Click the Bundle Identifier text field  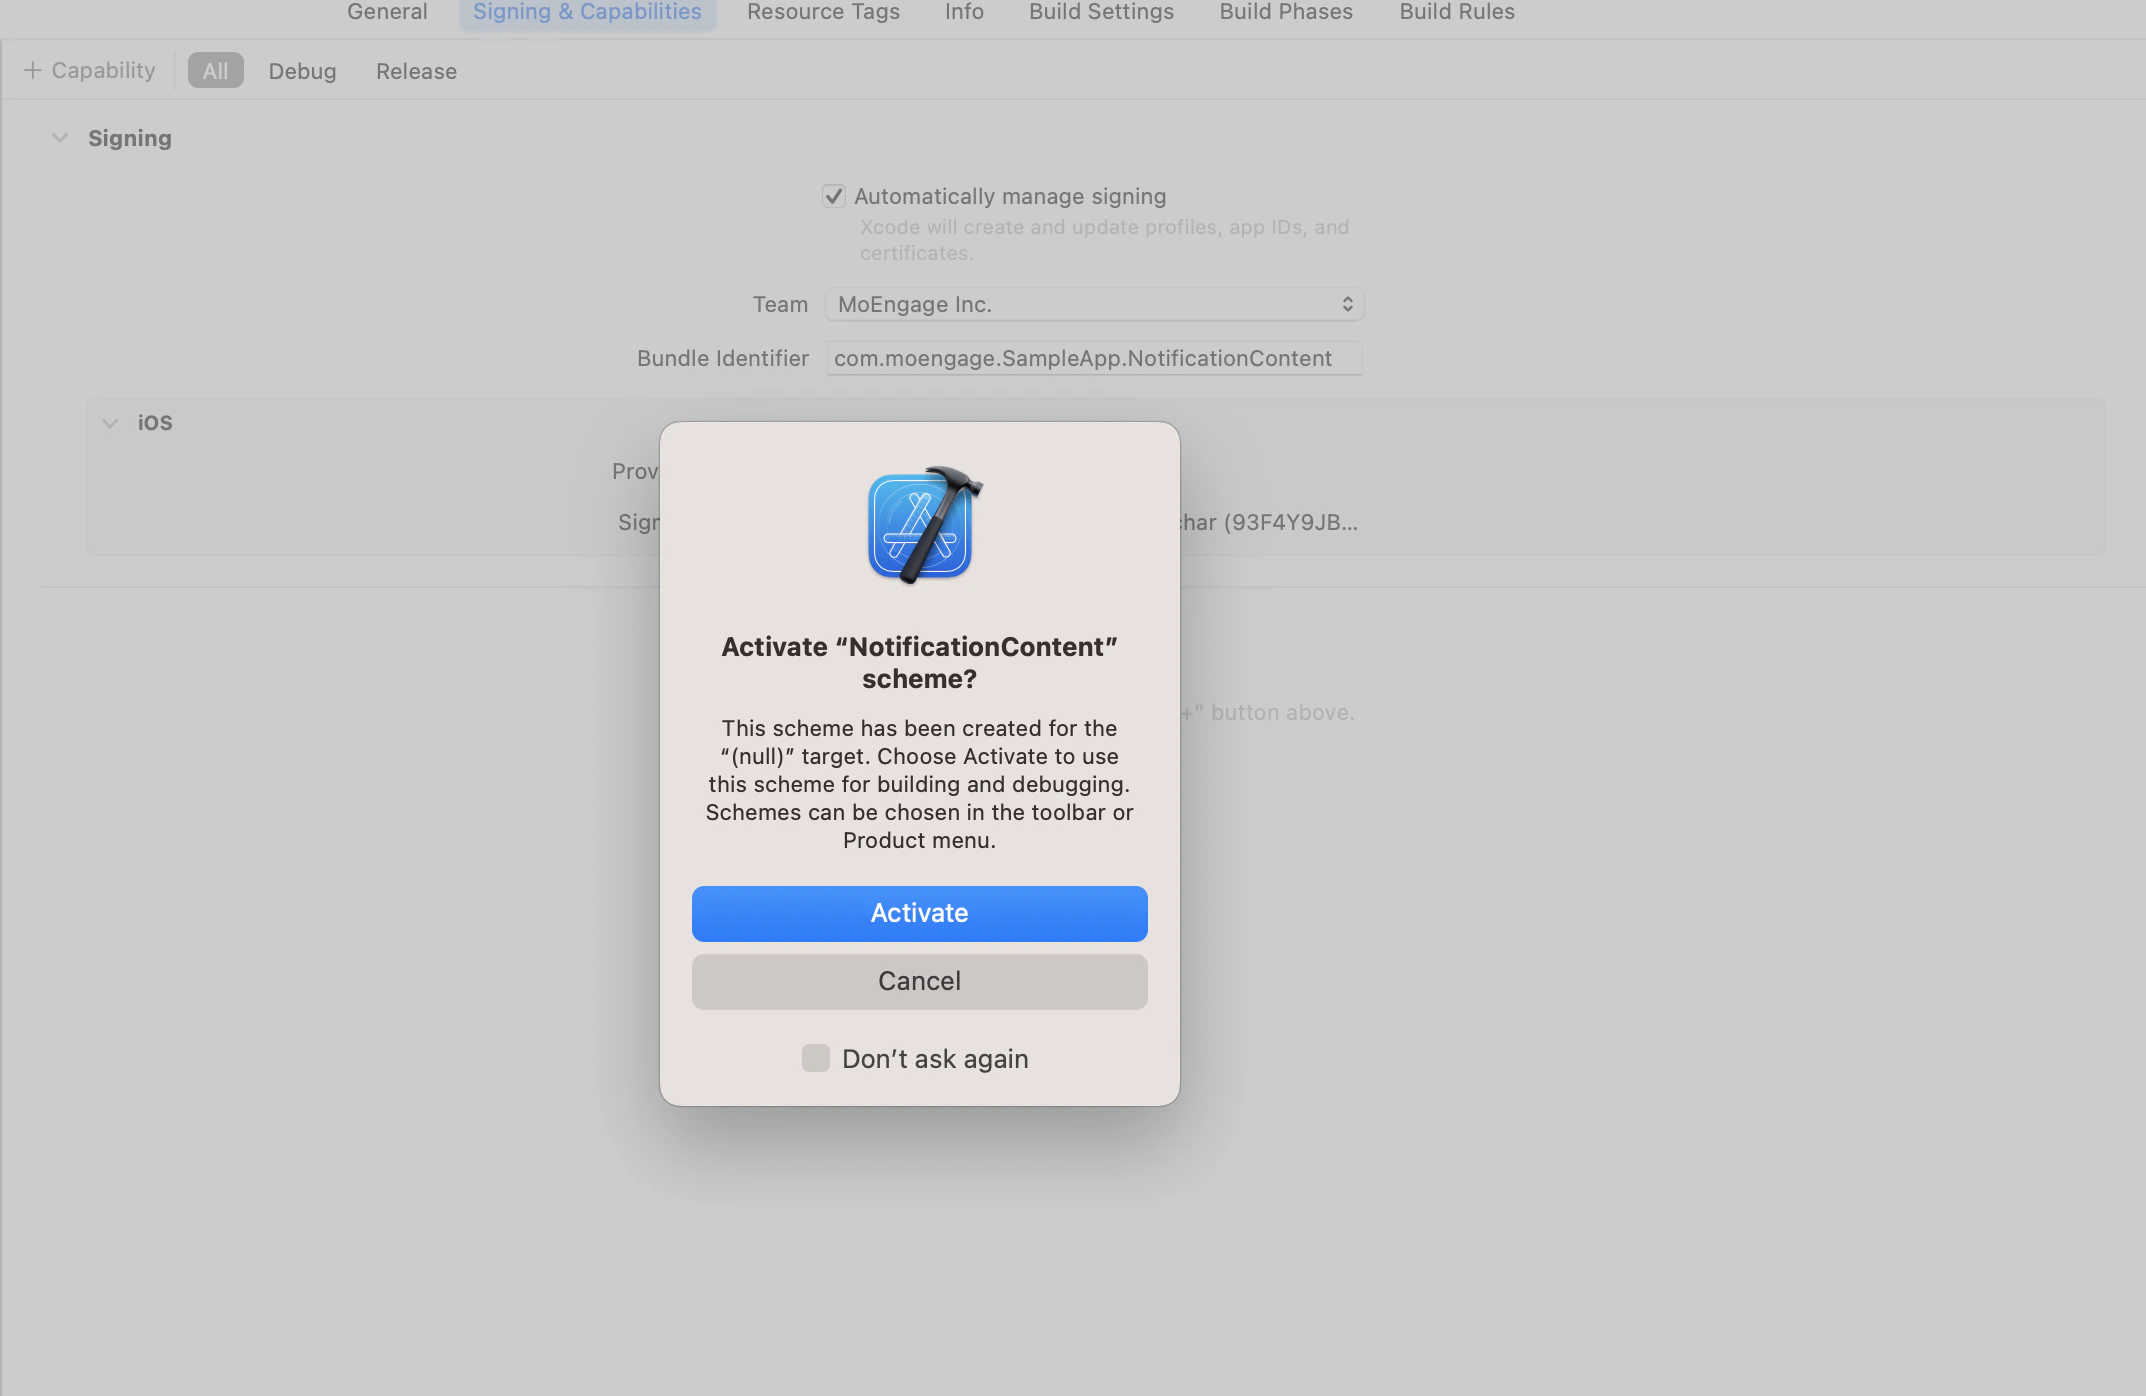1094,358
